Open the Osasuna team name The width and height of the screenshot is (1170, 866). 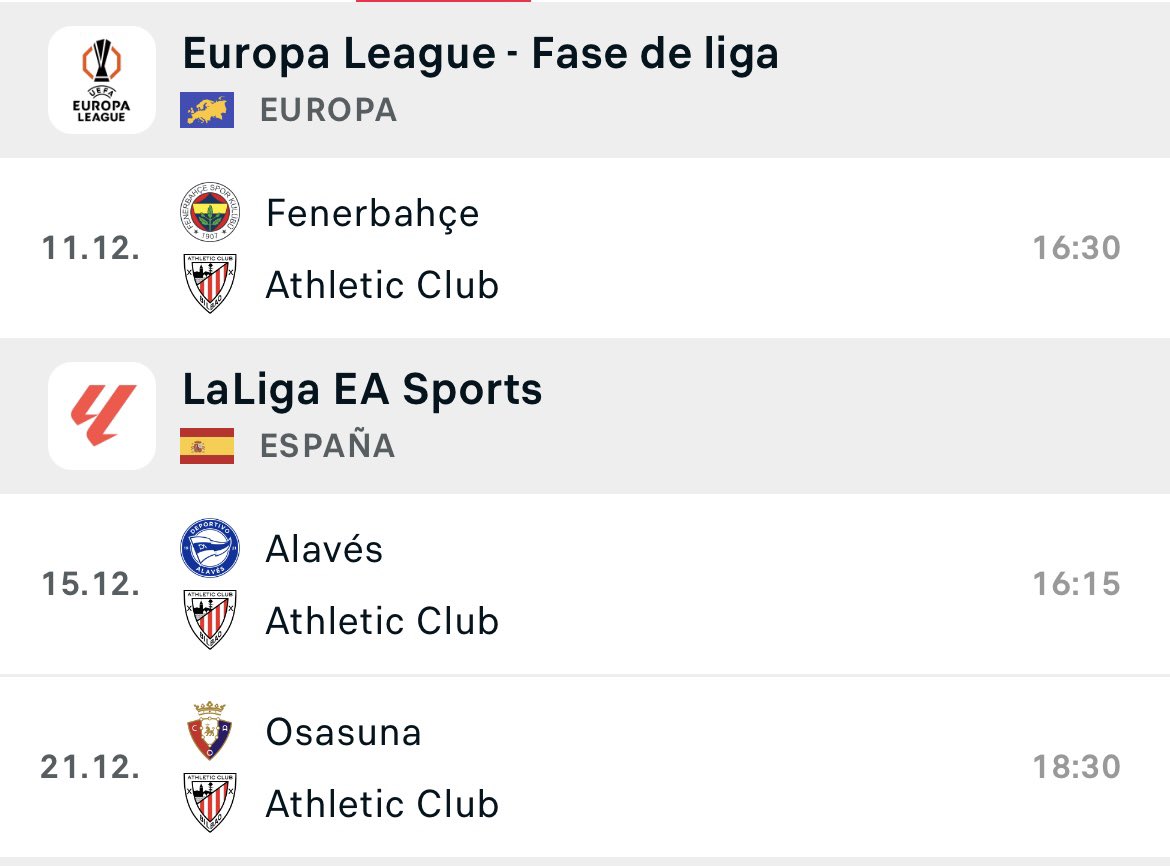tap(344, 732)
